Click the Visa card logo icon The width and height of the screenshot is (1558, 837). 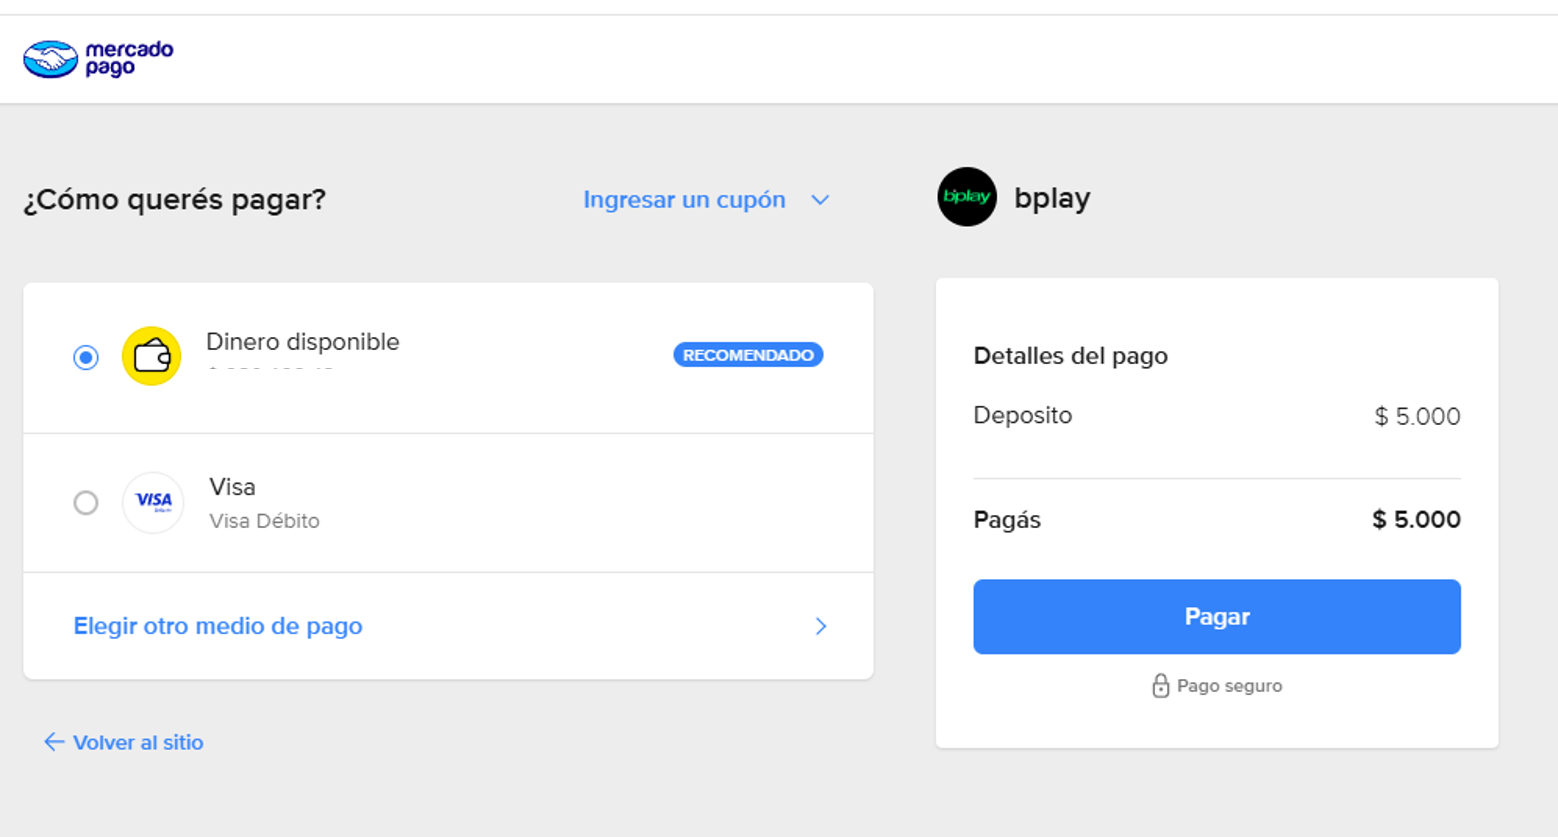point(153,502)
